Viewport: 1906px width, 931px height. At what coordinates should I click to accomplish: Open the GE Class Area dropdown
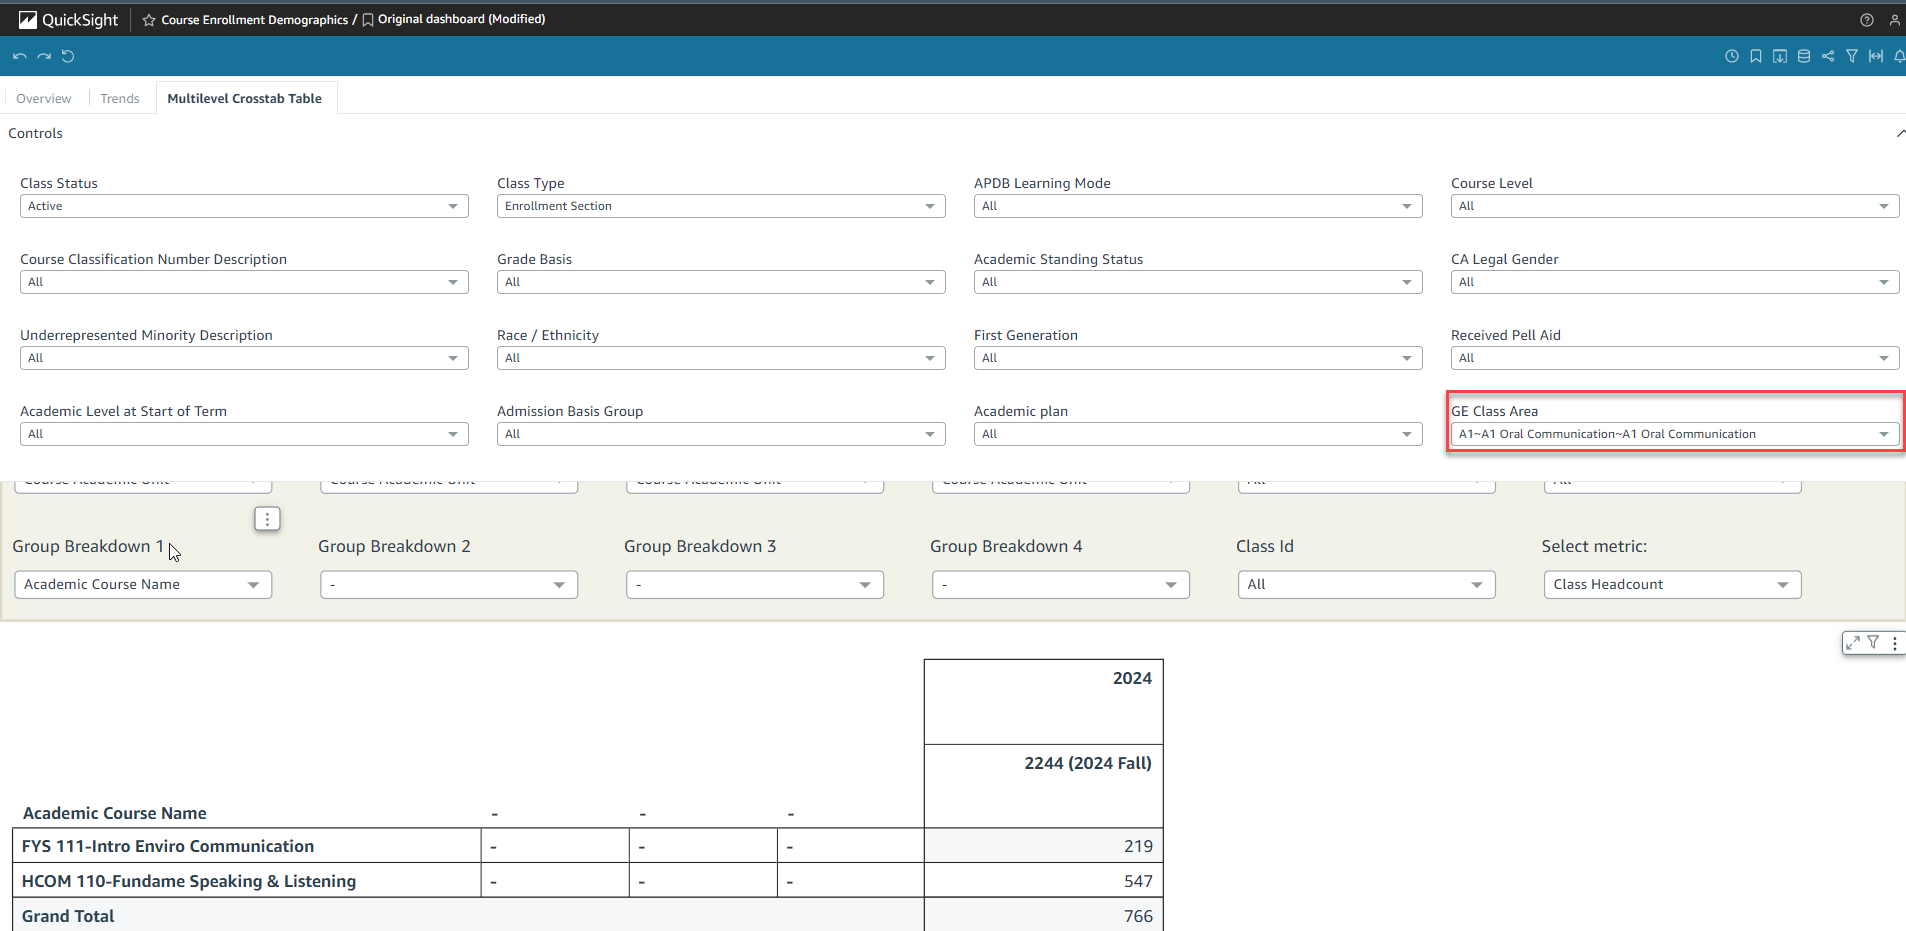tap(1675, 434)
